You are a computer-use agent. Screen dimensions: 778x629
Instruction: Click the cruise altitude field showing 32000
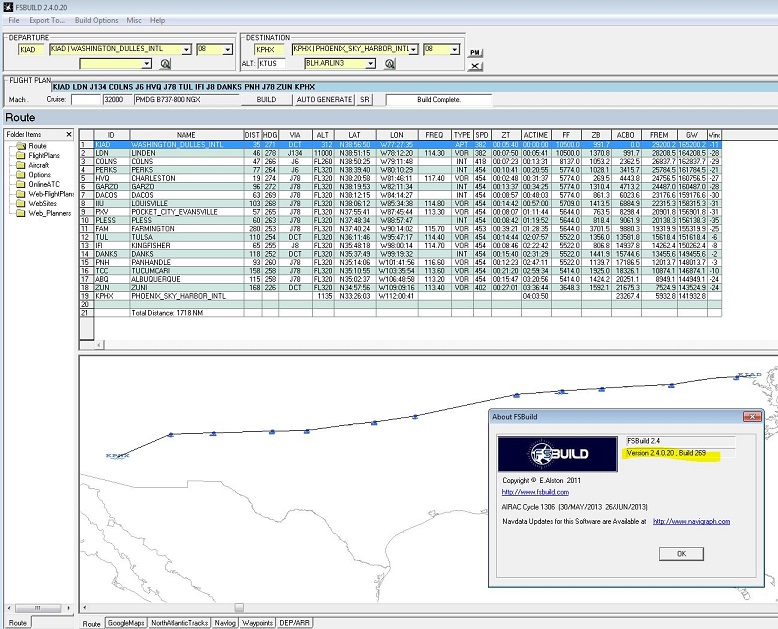(118, 100)
